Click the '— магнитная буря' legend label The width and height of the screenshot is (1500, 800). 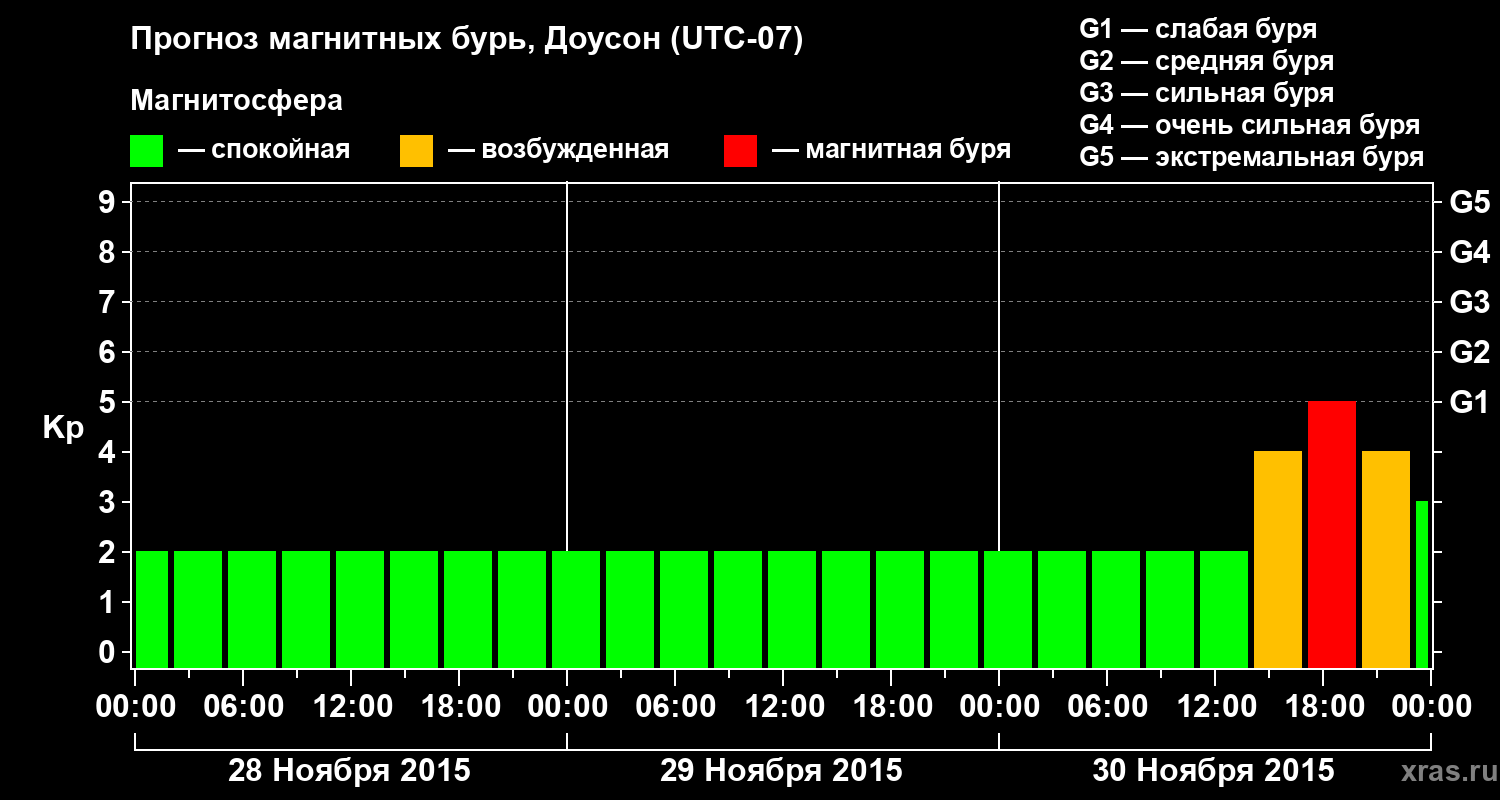[892, 151]
